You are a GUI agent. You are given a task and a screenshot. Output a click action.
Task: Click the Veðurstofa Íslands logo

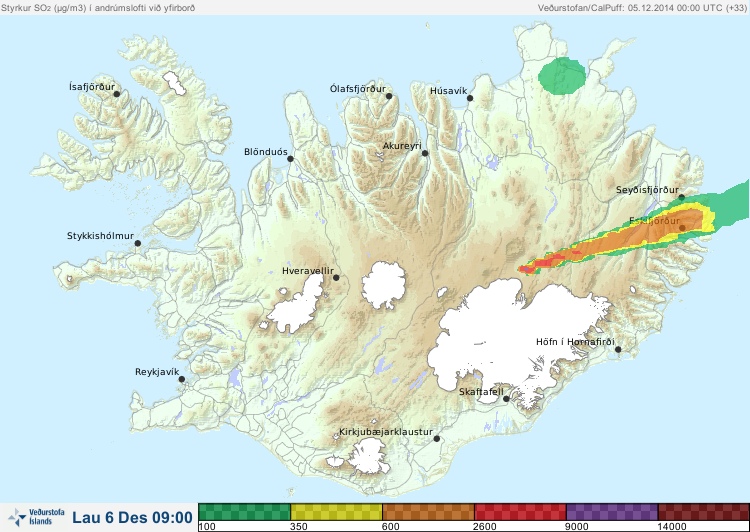36,517
